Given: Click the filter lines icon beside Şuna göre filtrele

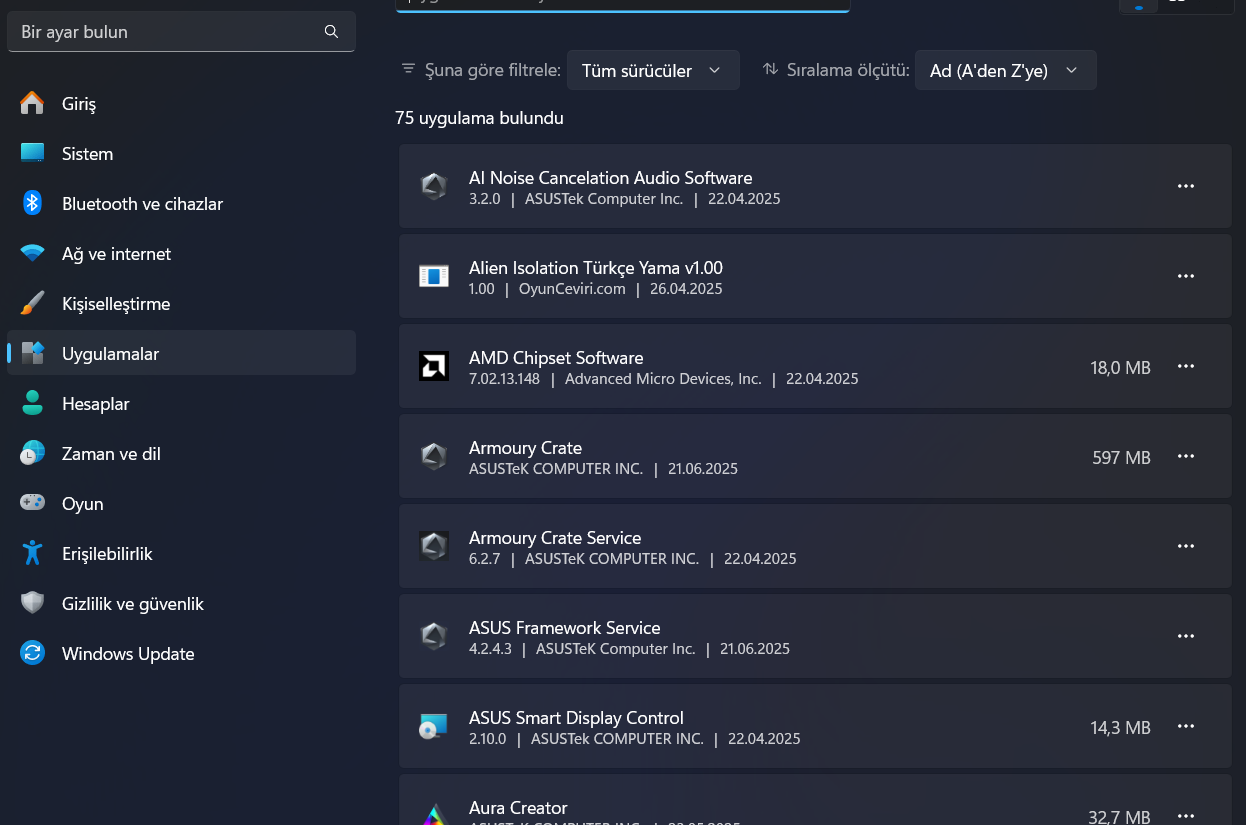Looking at the screenshot, I should pyautogui.click(x=408, y=69).
